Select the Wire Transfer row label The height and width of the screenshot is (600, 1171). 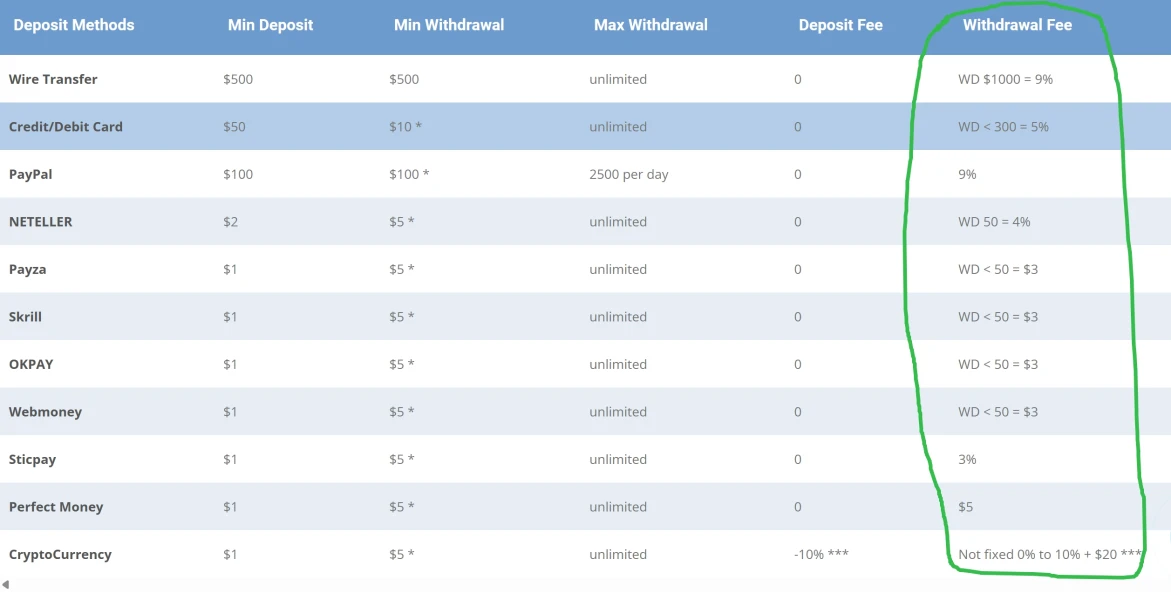coord(53,79)
